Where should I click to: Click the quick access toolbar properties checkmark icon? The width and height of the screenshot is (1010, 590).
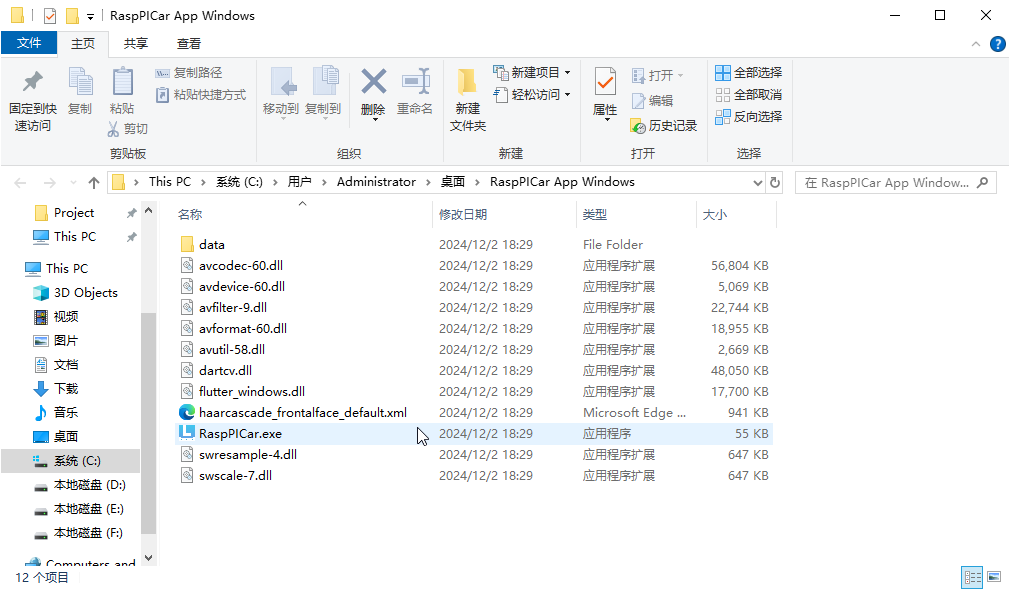click(x=50, y=15)
